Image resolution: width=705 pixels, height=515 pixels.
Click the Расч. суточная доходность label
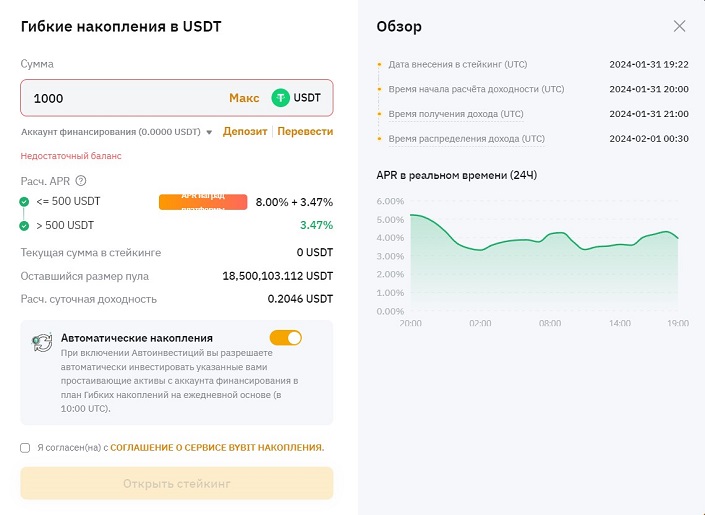[89, 299]
